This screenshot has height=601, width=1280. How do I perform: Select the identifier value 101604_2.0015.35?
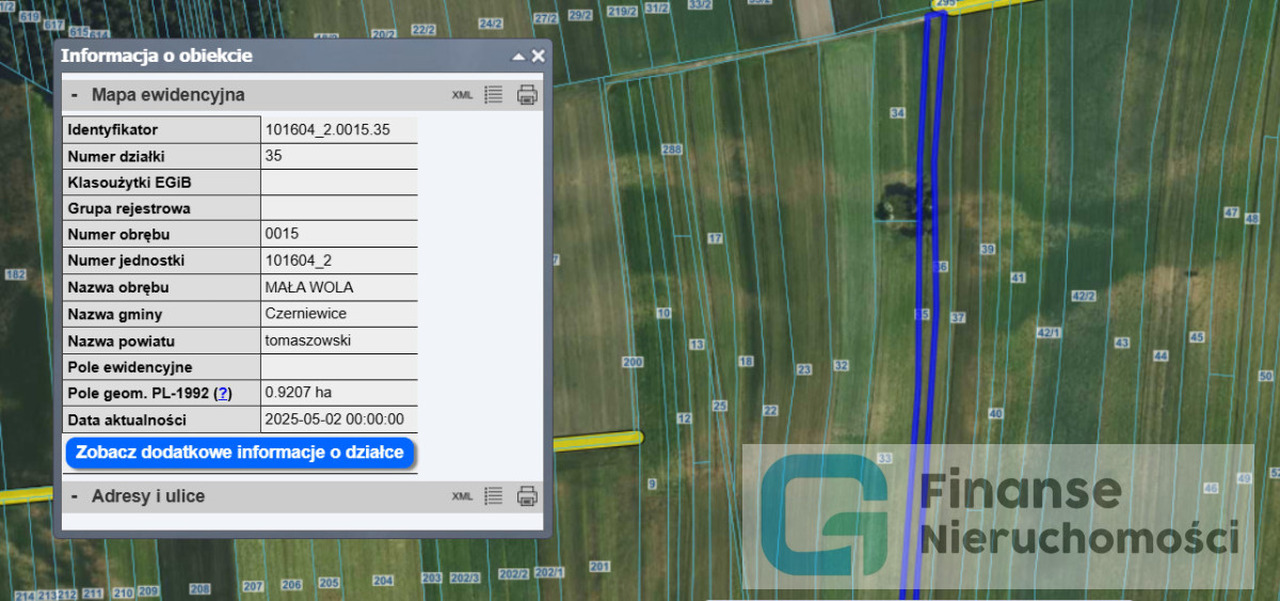327,130
